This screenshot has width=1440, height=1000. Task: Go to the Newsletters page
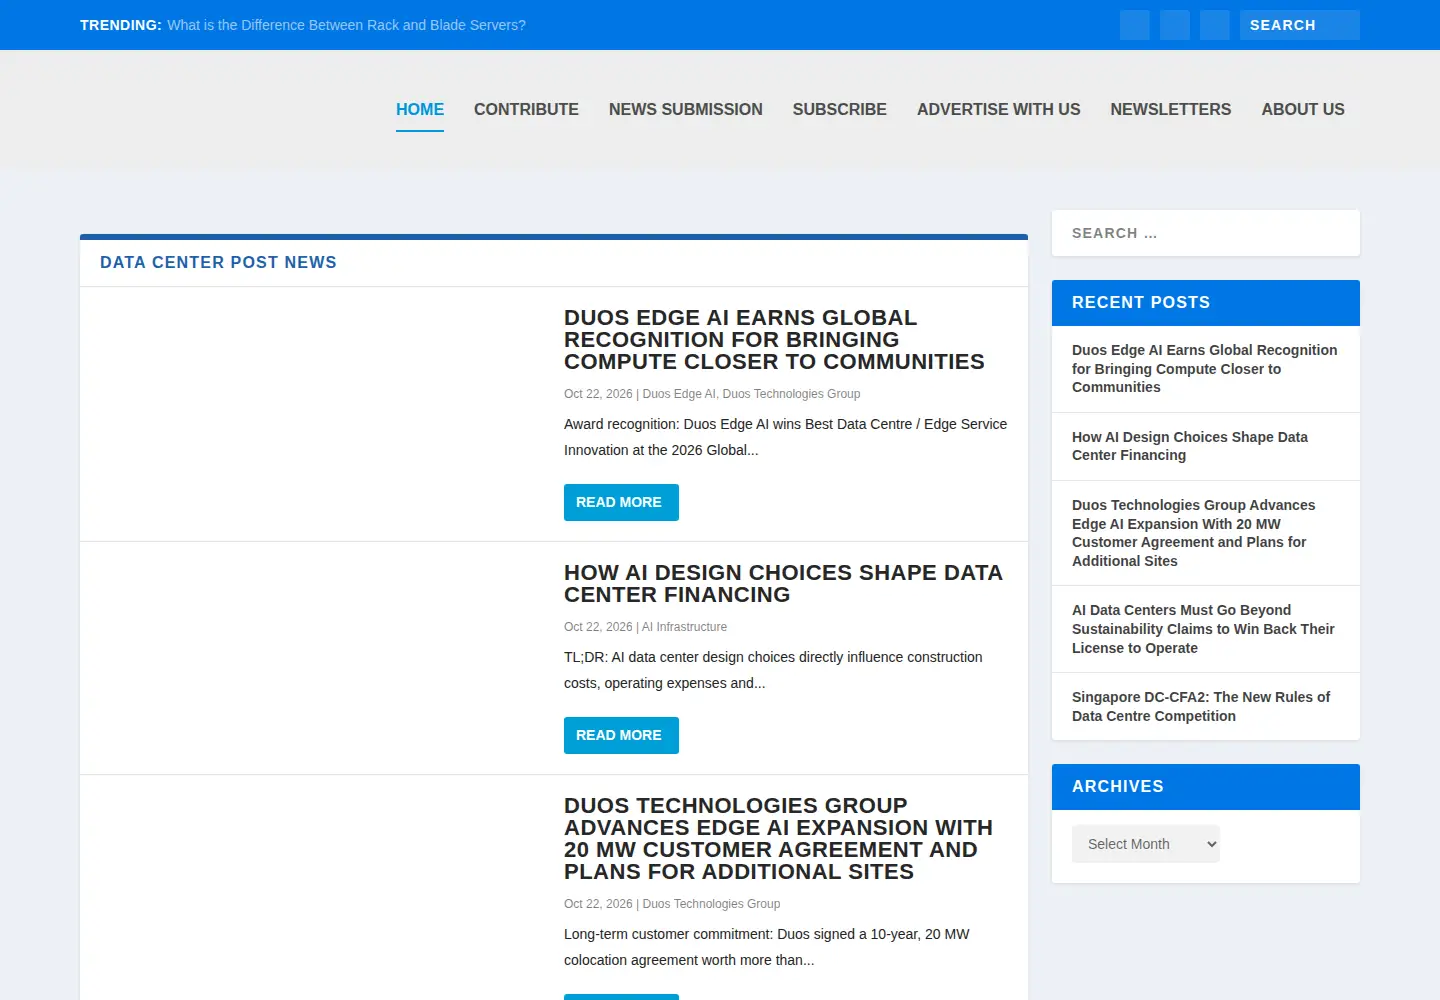(x=1171, y=109)
